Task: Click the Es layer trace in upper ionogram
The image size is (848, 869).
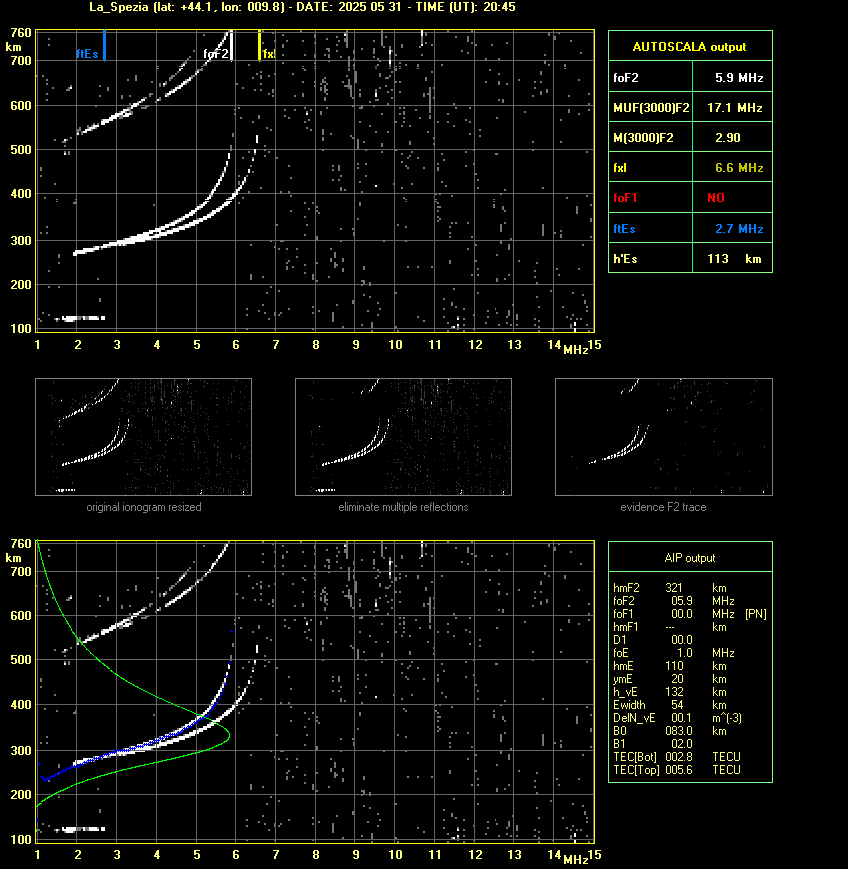Action: click(x=80, y=318)
